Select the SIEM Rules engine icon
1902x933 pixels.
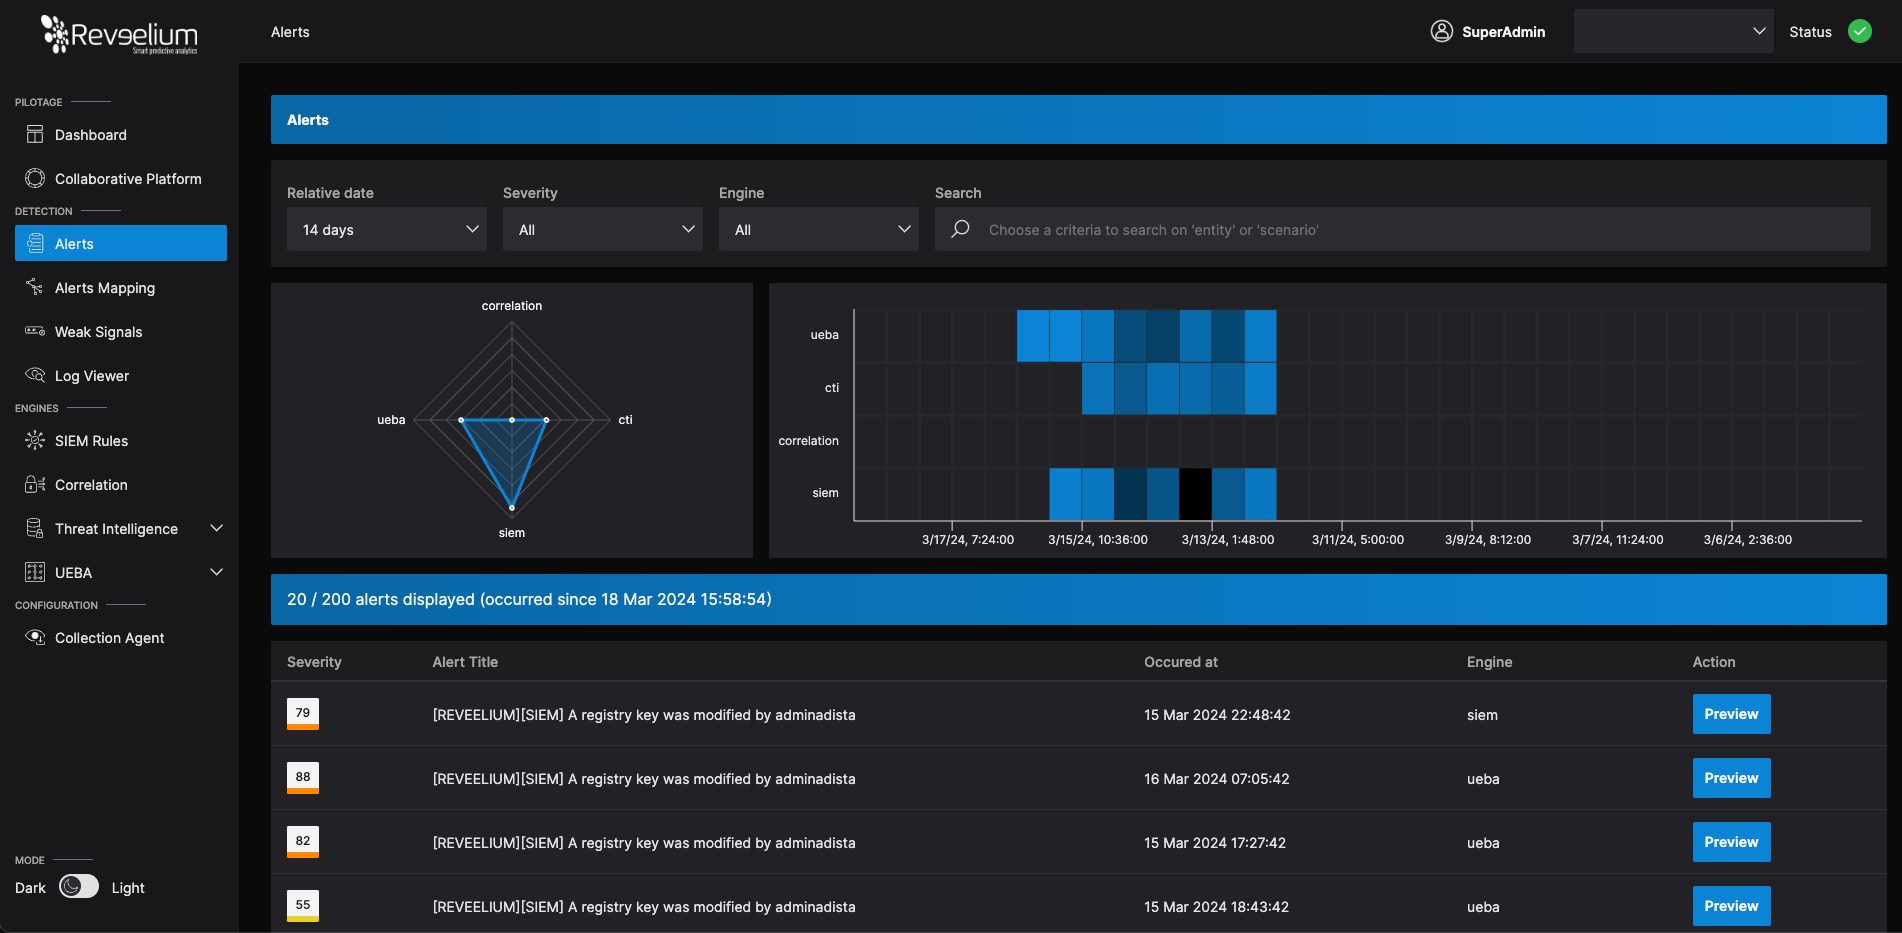(x=35, y=440)
